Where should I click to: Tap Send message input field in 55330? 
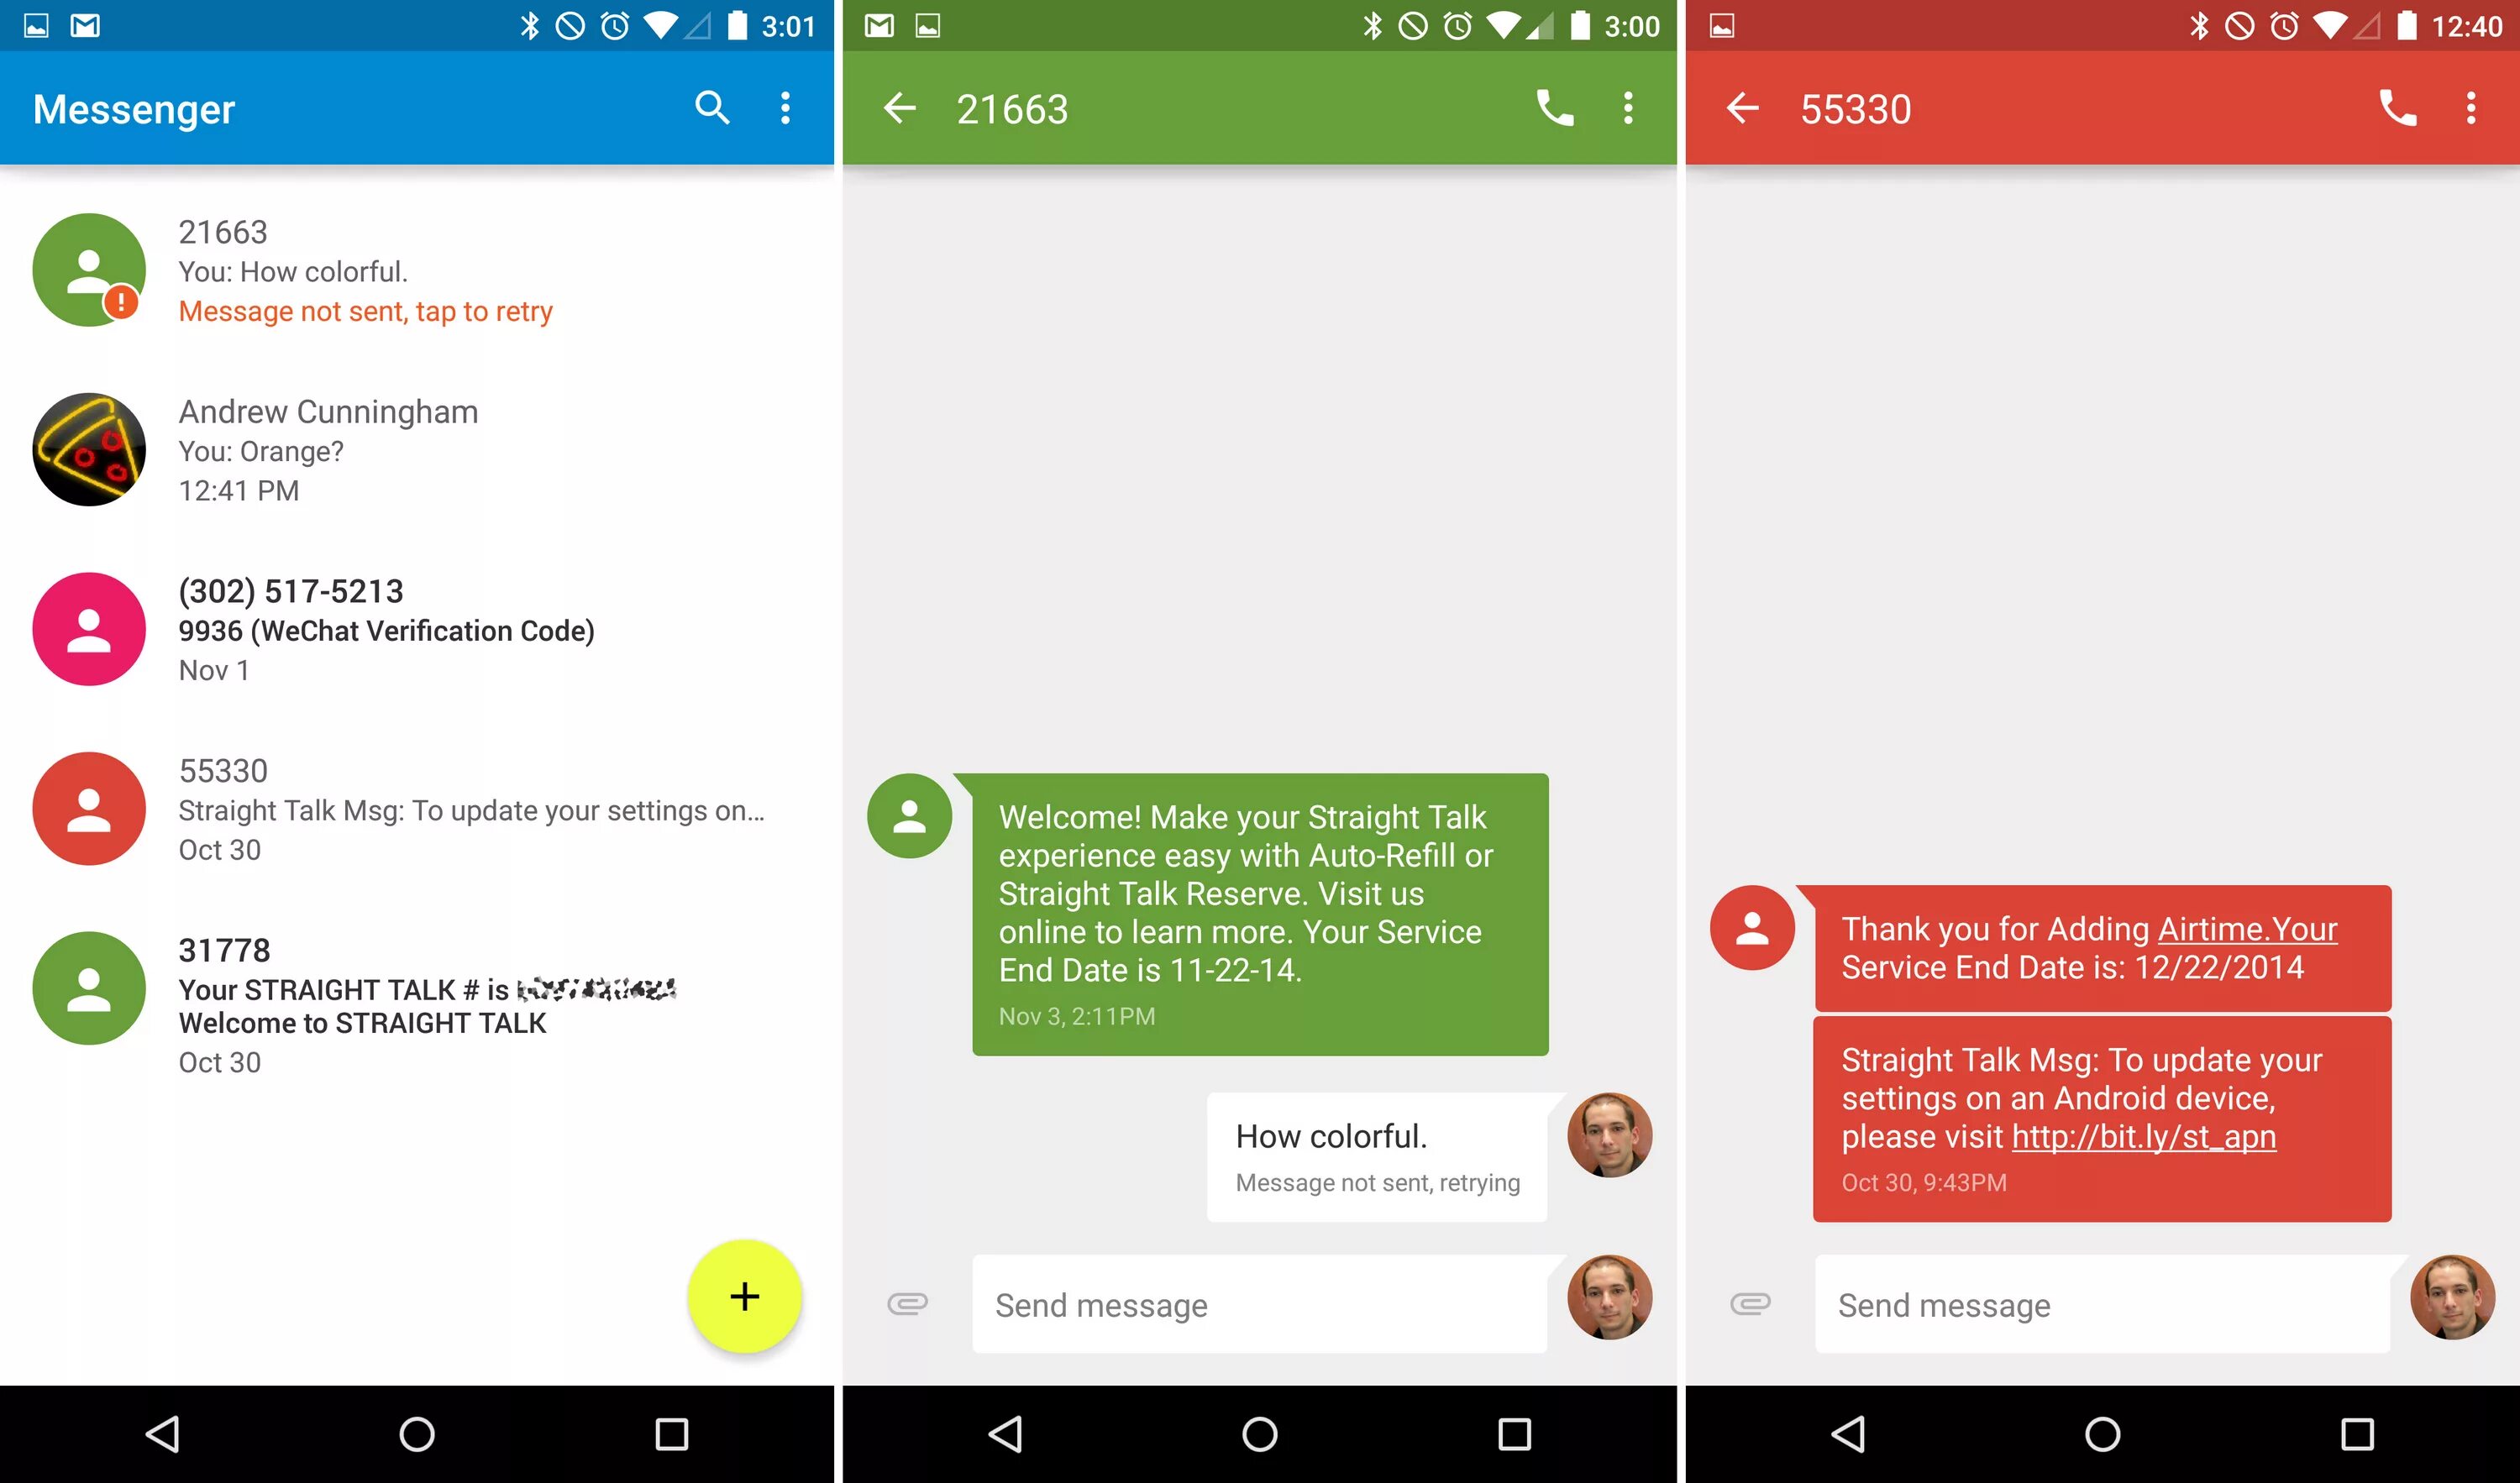coord(2105,1305)
